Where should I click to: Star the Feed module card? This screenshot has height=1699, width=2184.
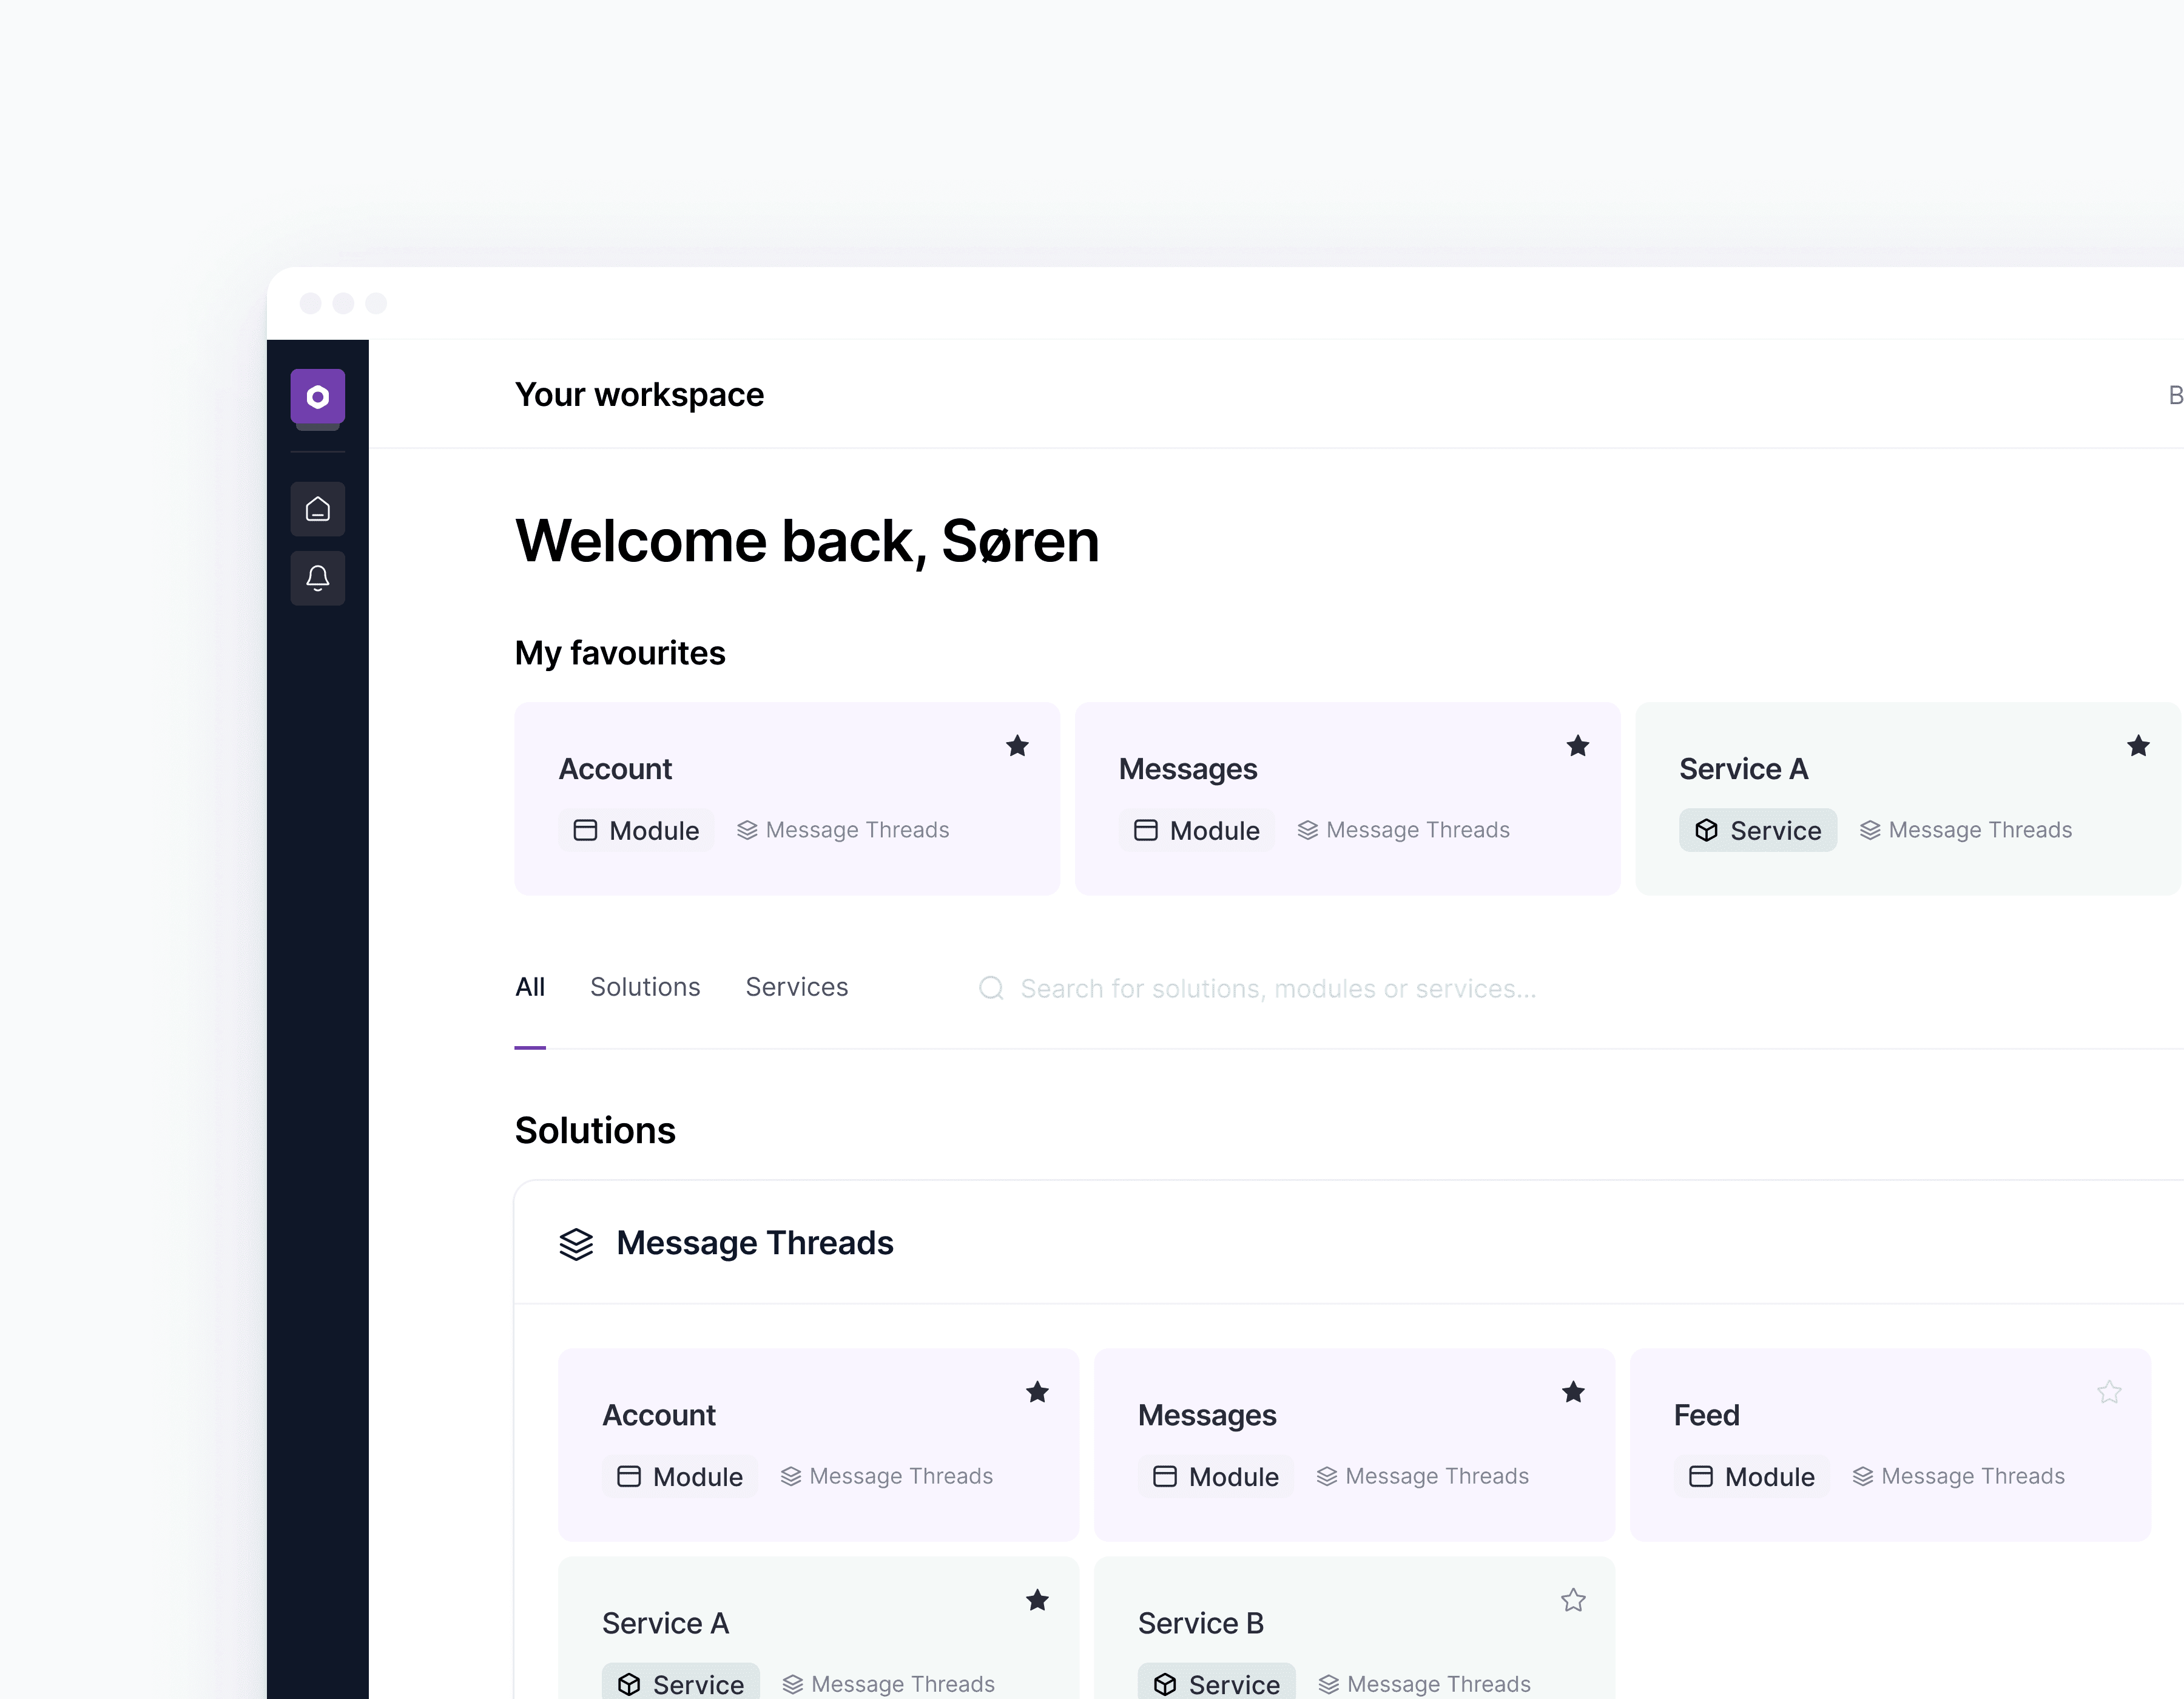pyautogui.click(x=2109, y=1392)
